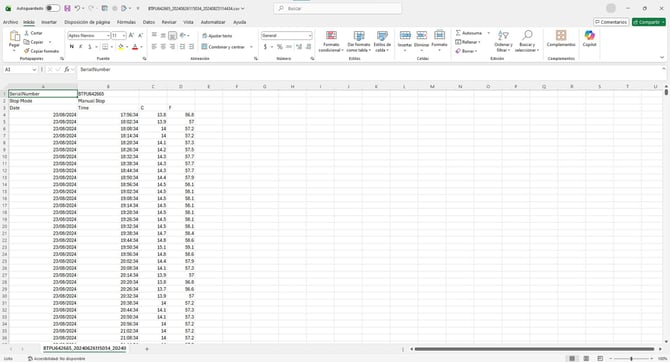Click Combinar y centrar
This screenshot has height=362, width=670.
[x=223, y=47]
